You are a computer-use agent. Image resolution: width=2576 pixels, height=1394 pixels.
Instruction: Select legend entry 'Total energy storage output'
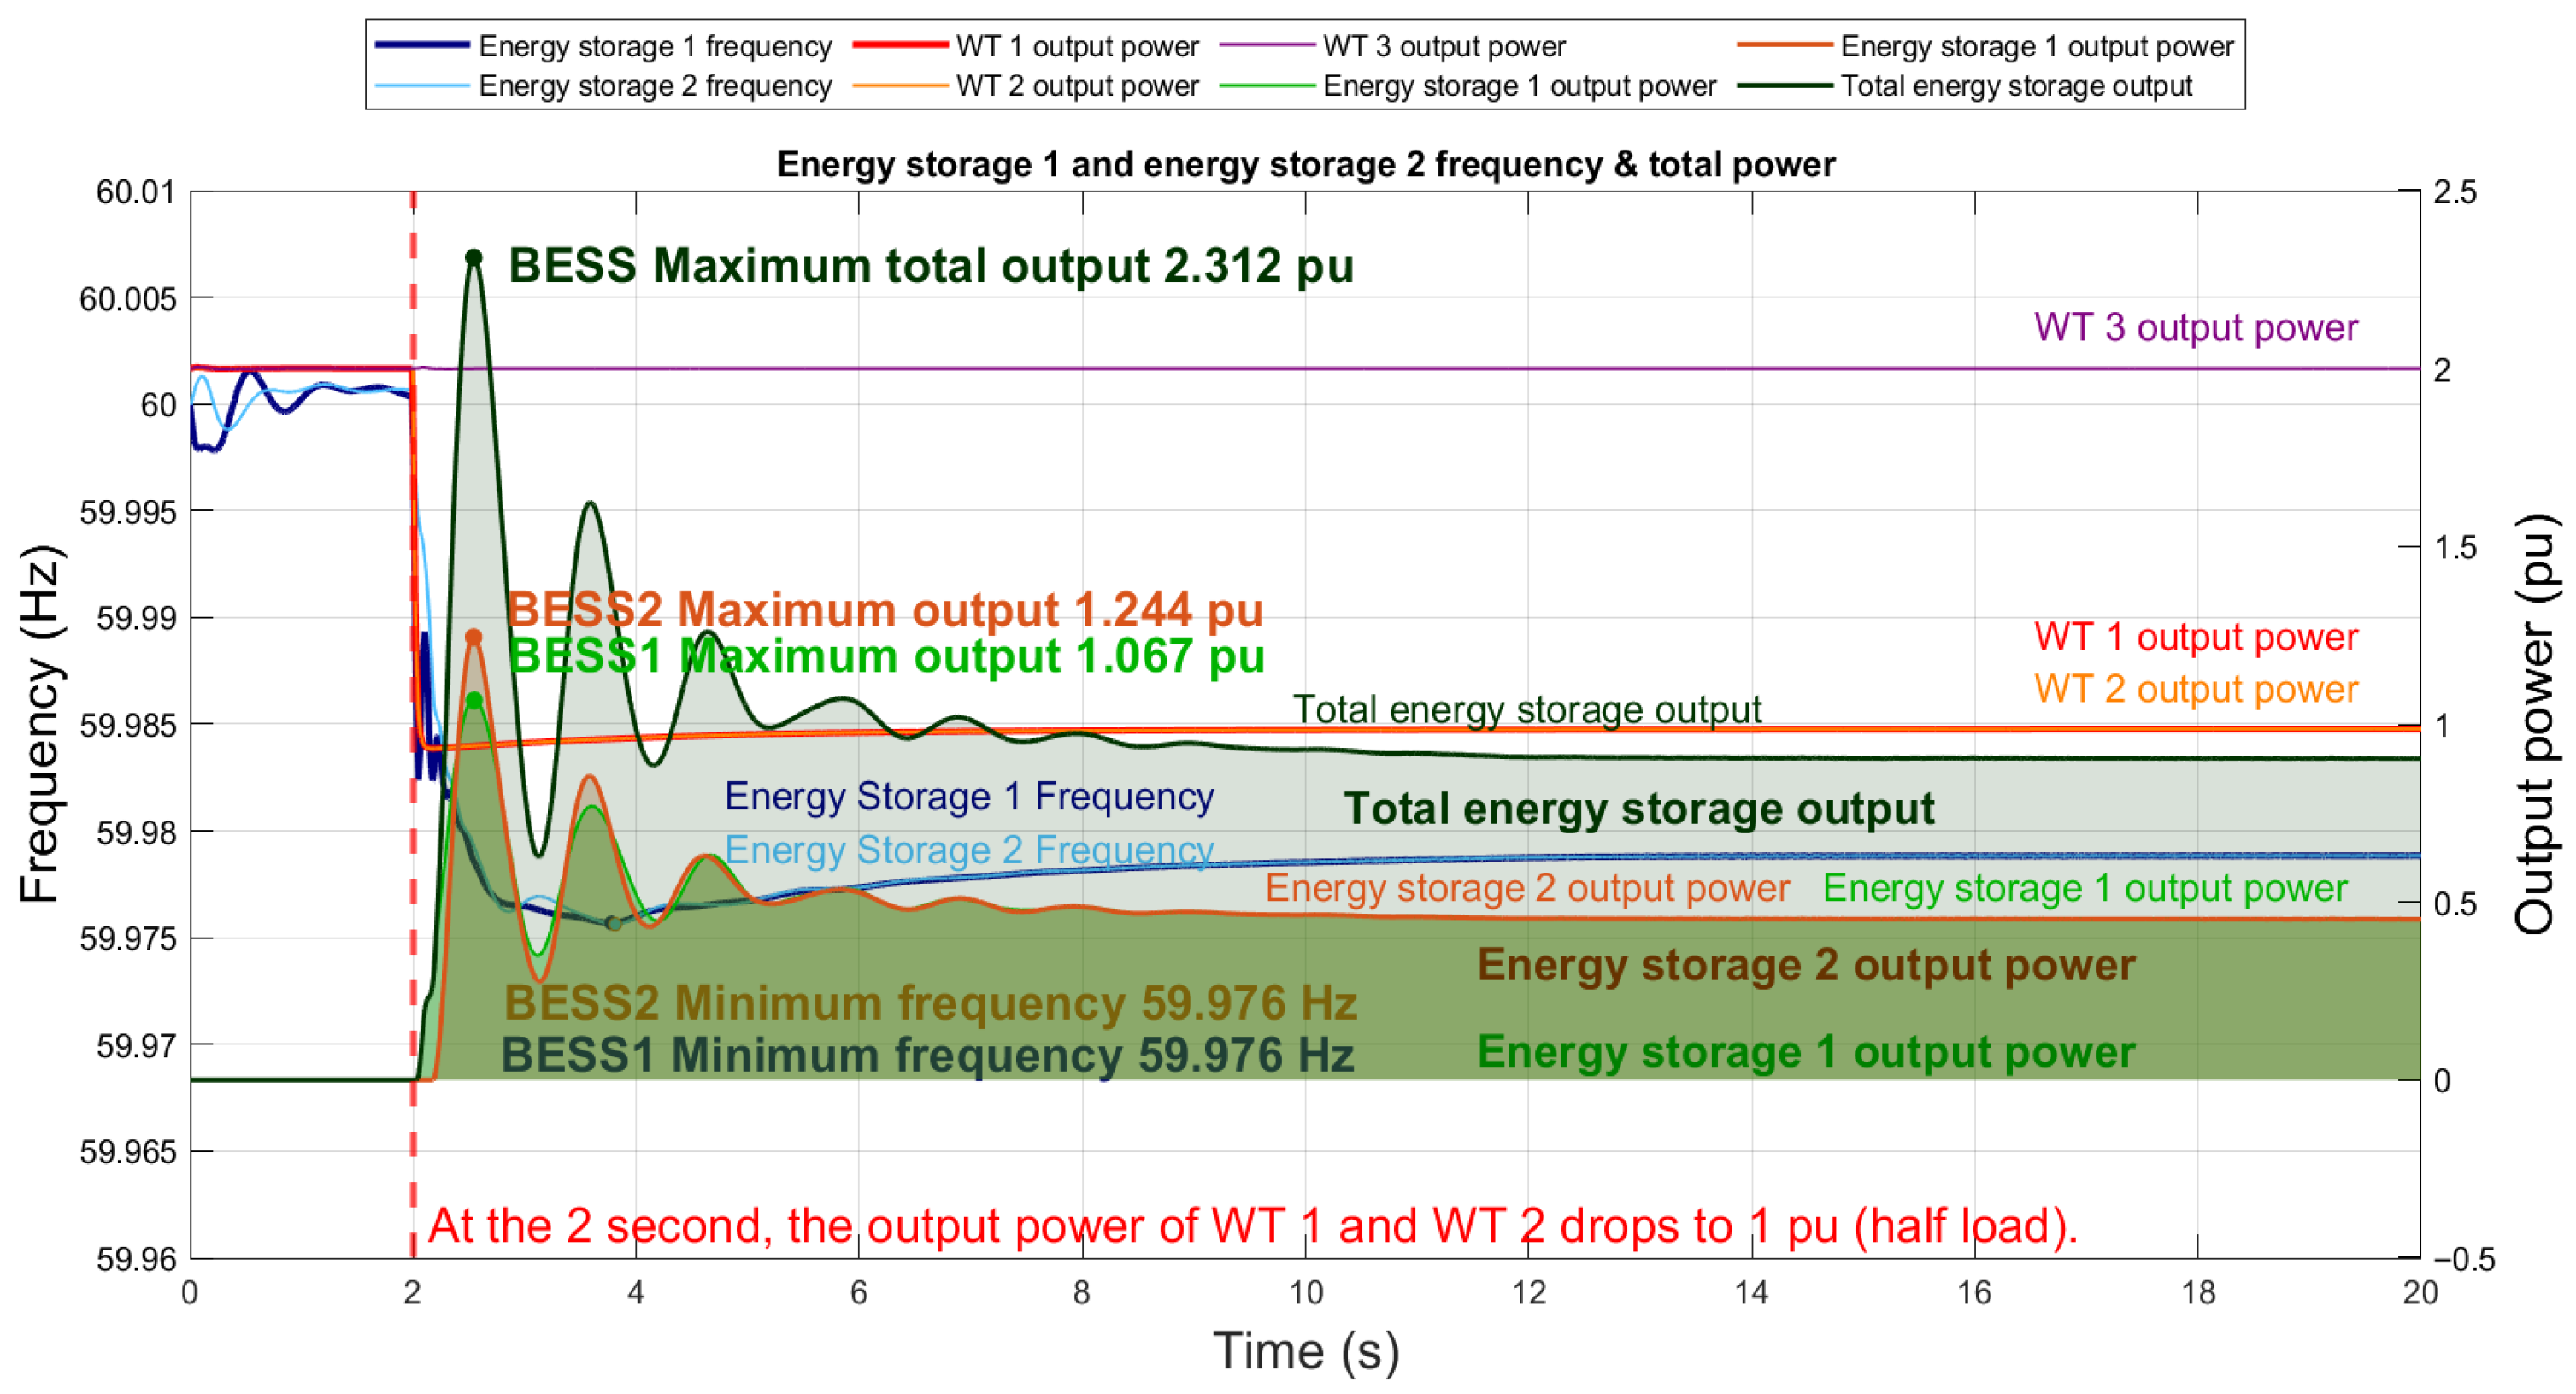point(2016,86)
